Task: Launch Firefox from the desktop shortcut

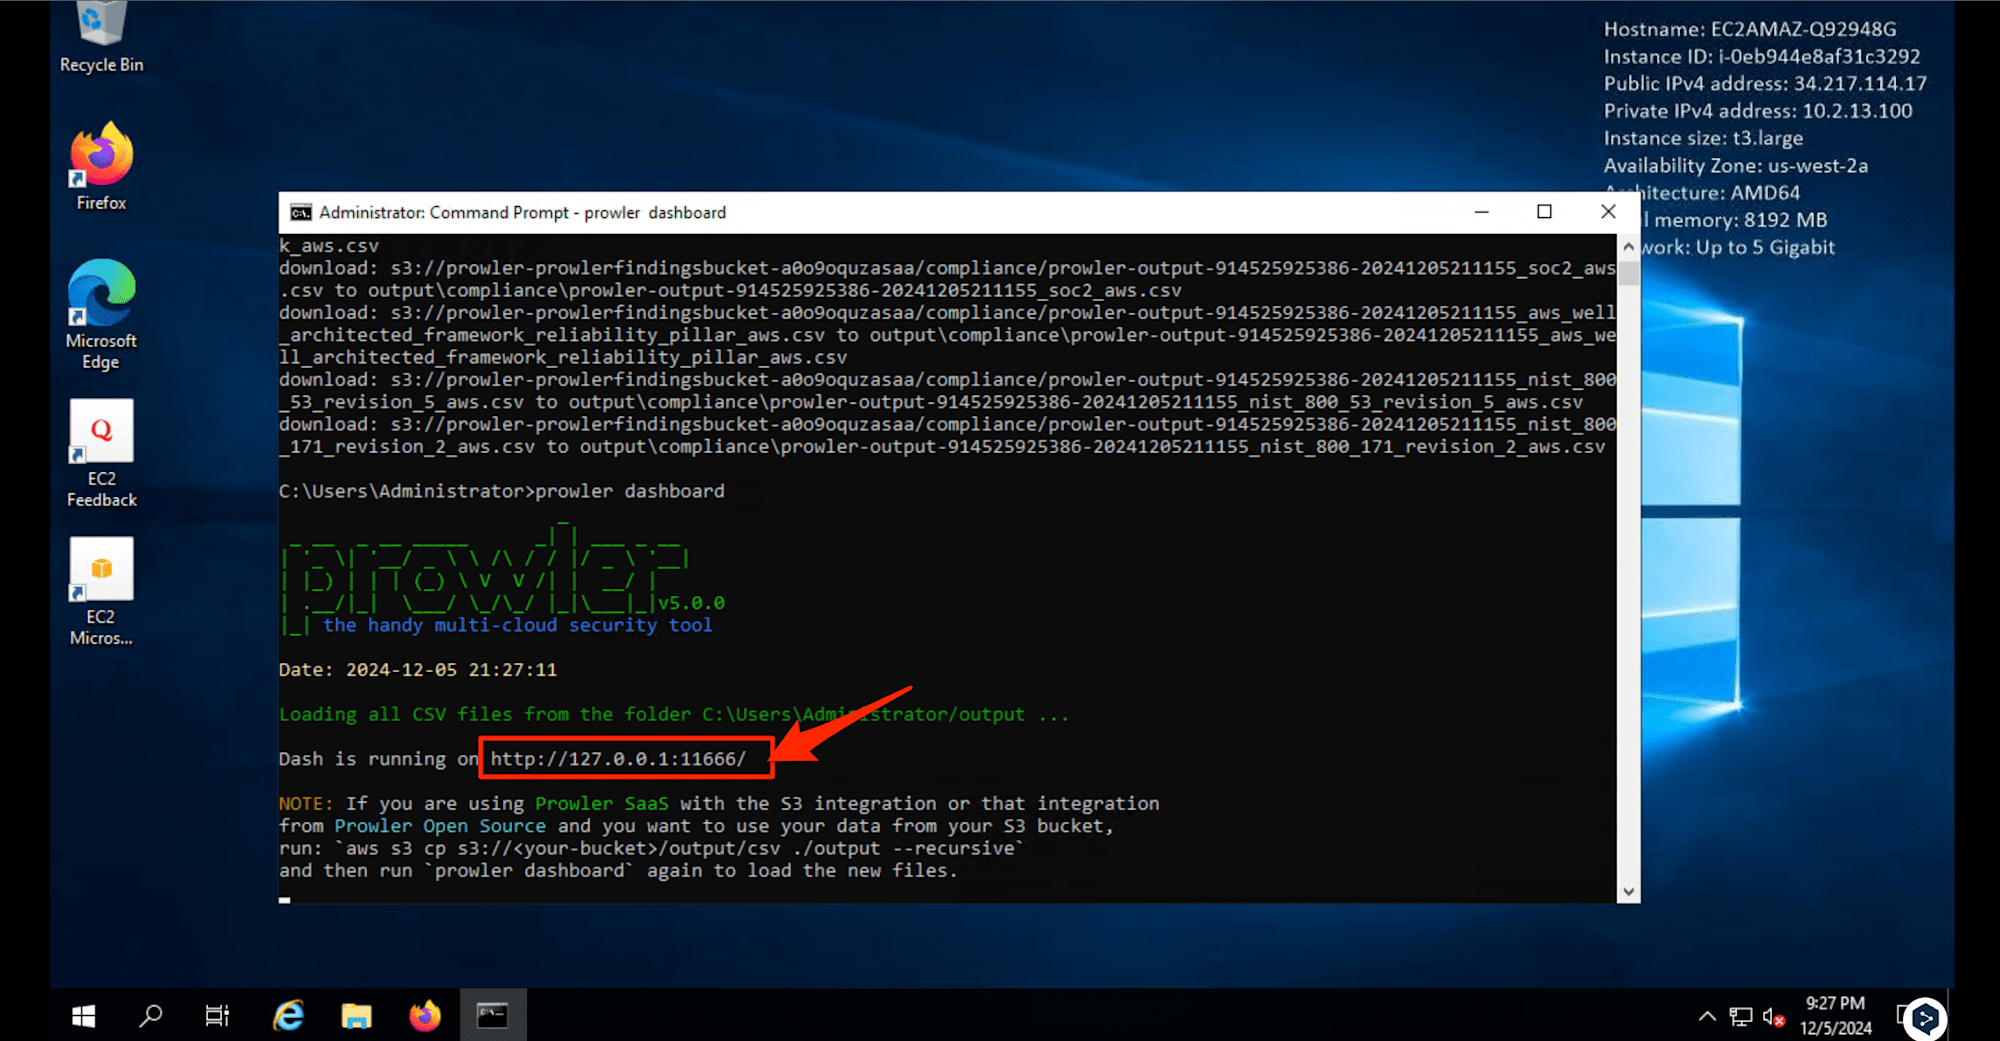Action: (101, 166)
